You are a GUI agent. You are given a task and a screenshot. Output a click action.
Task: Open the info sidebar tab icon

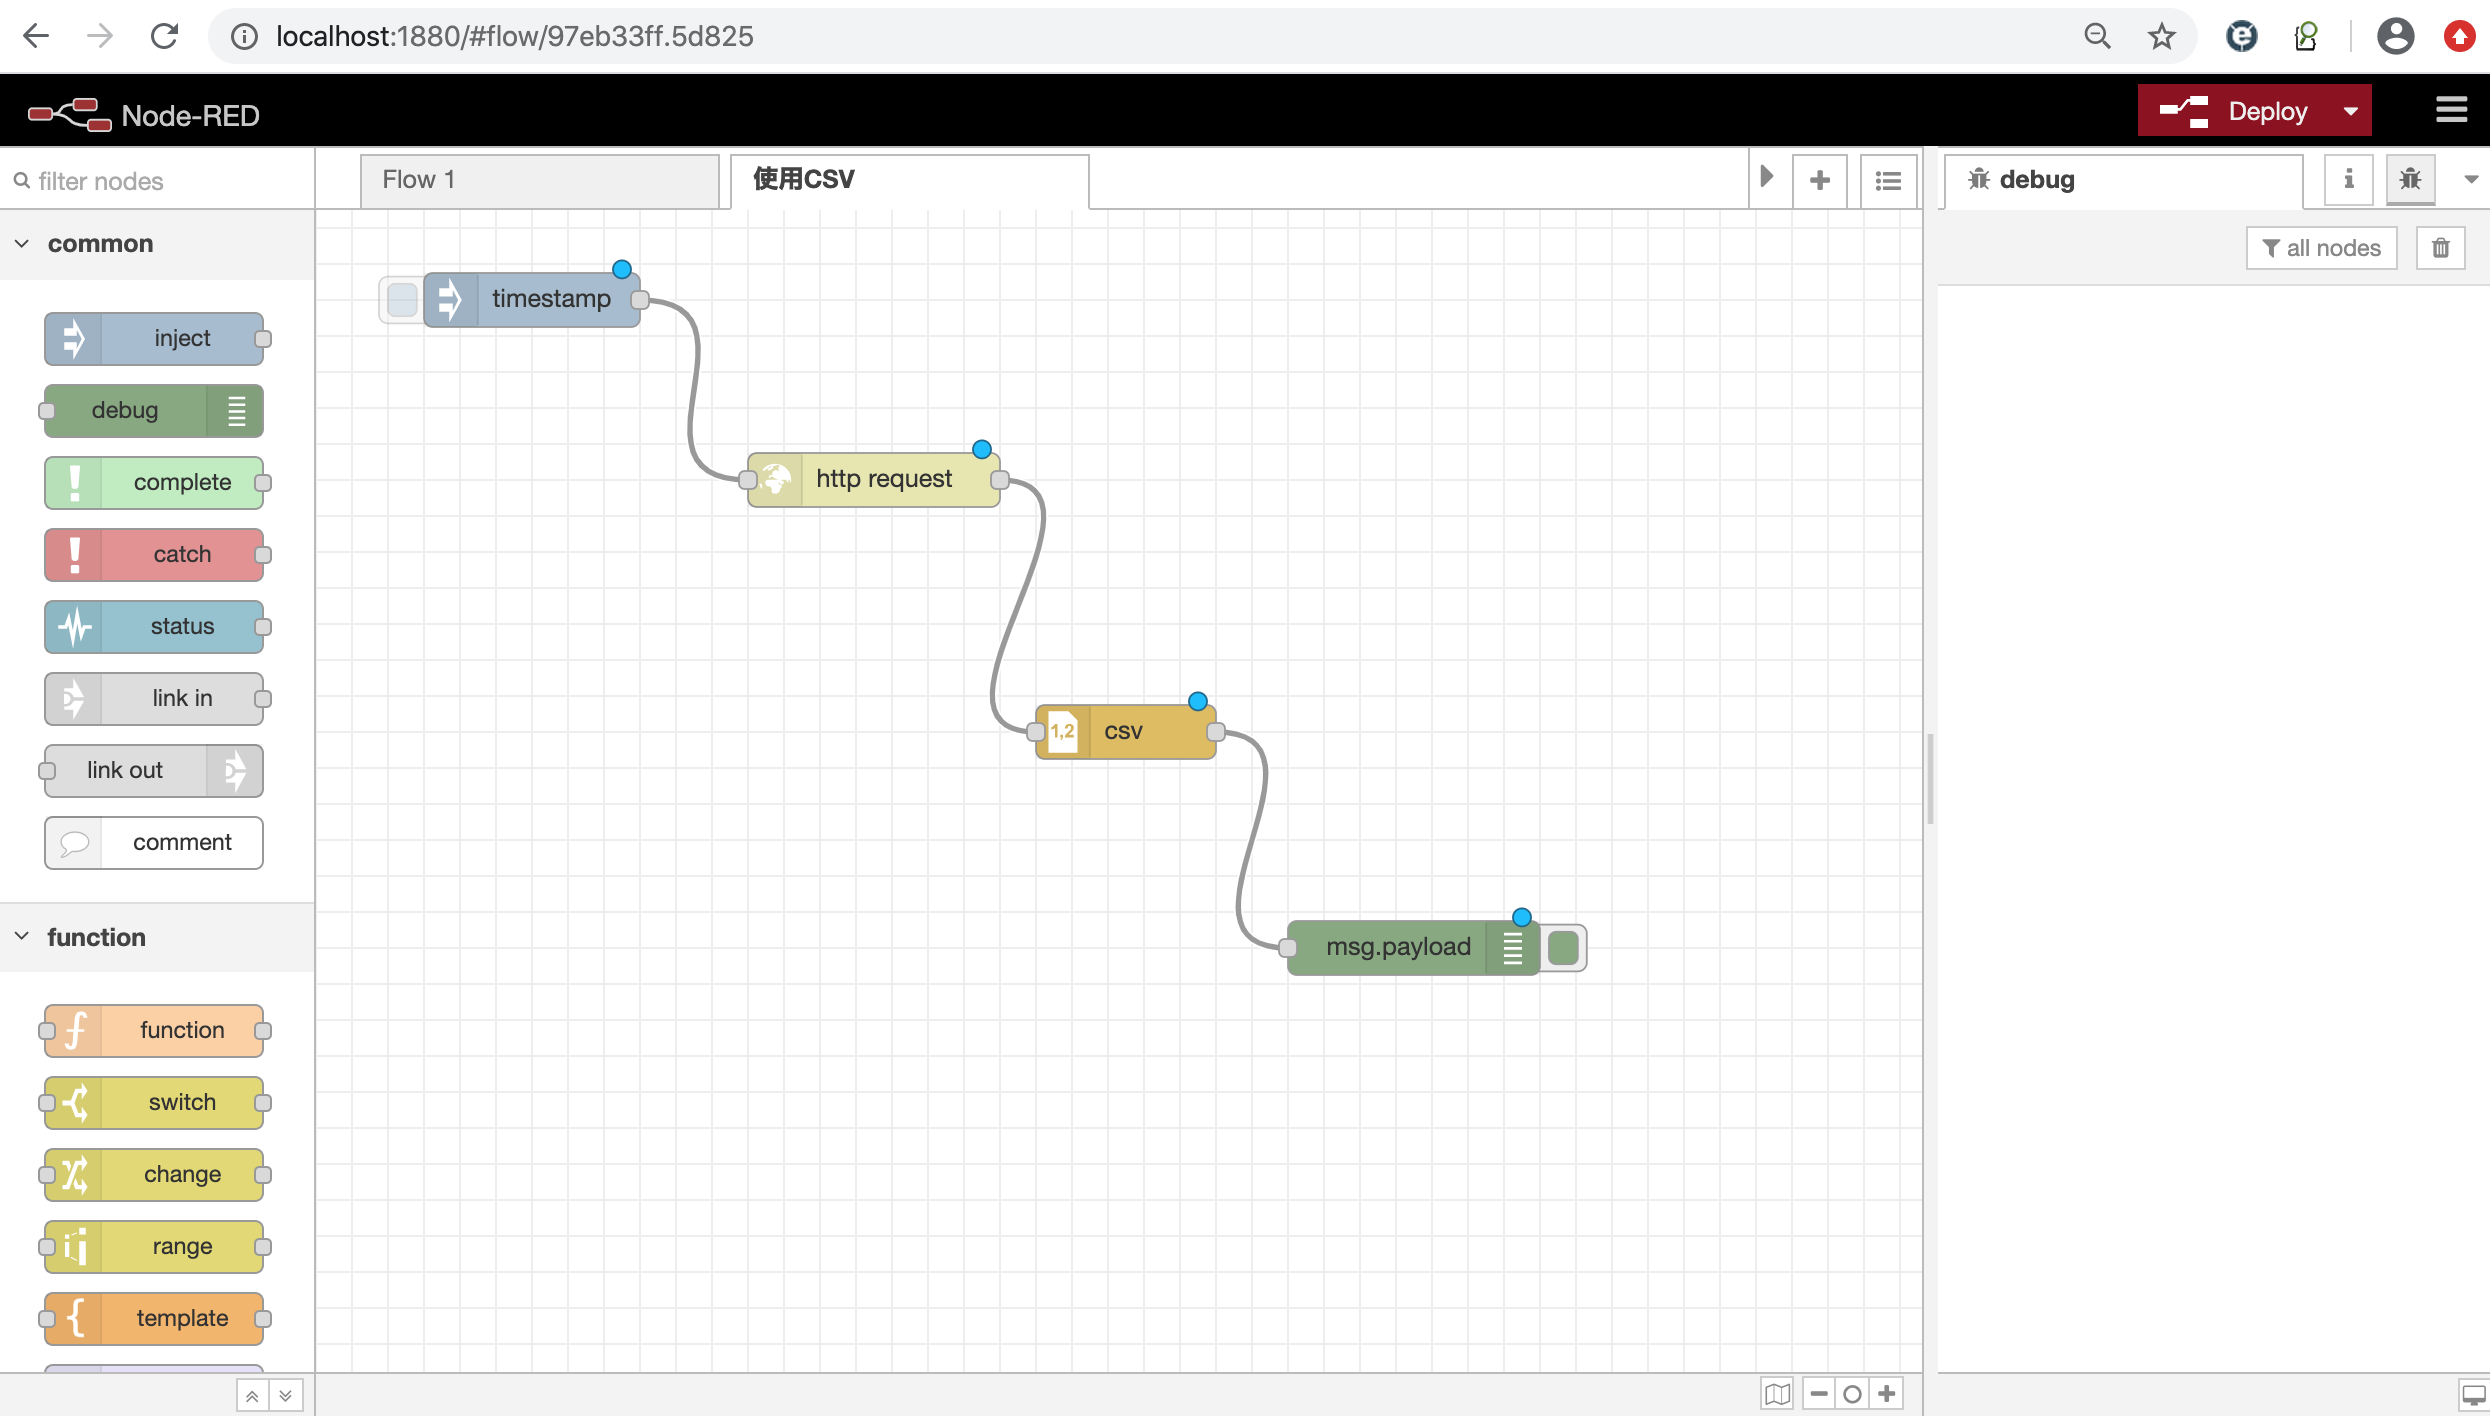click(x=2348, y=180)
